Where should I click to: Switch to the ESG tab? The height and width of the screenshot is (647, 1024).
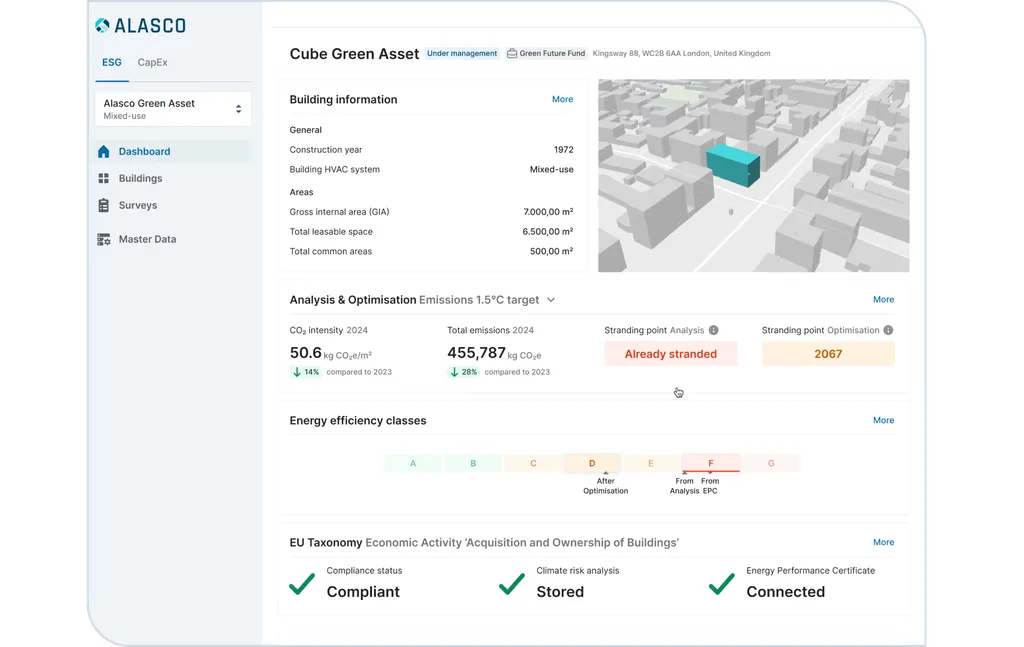[x=112, y=63]
